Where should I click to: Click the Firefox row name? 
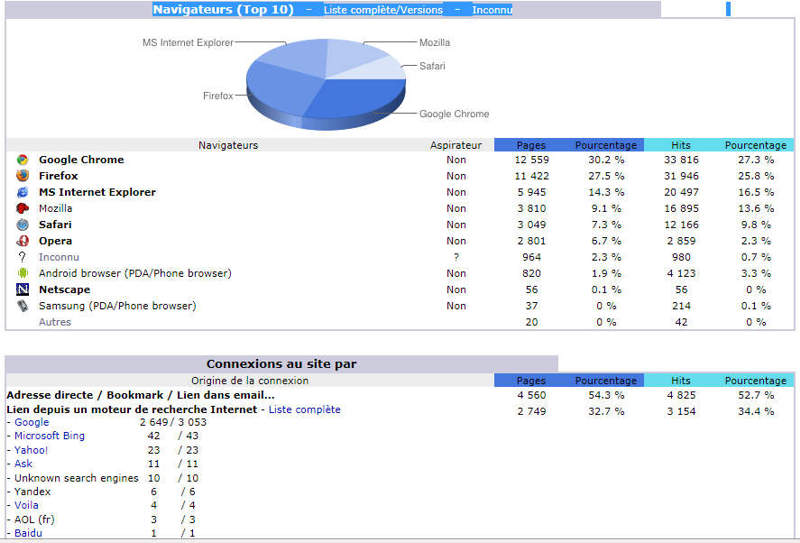pyautogui.click(x=58, y=176)
